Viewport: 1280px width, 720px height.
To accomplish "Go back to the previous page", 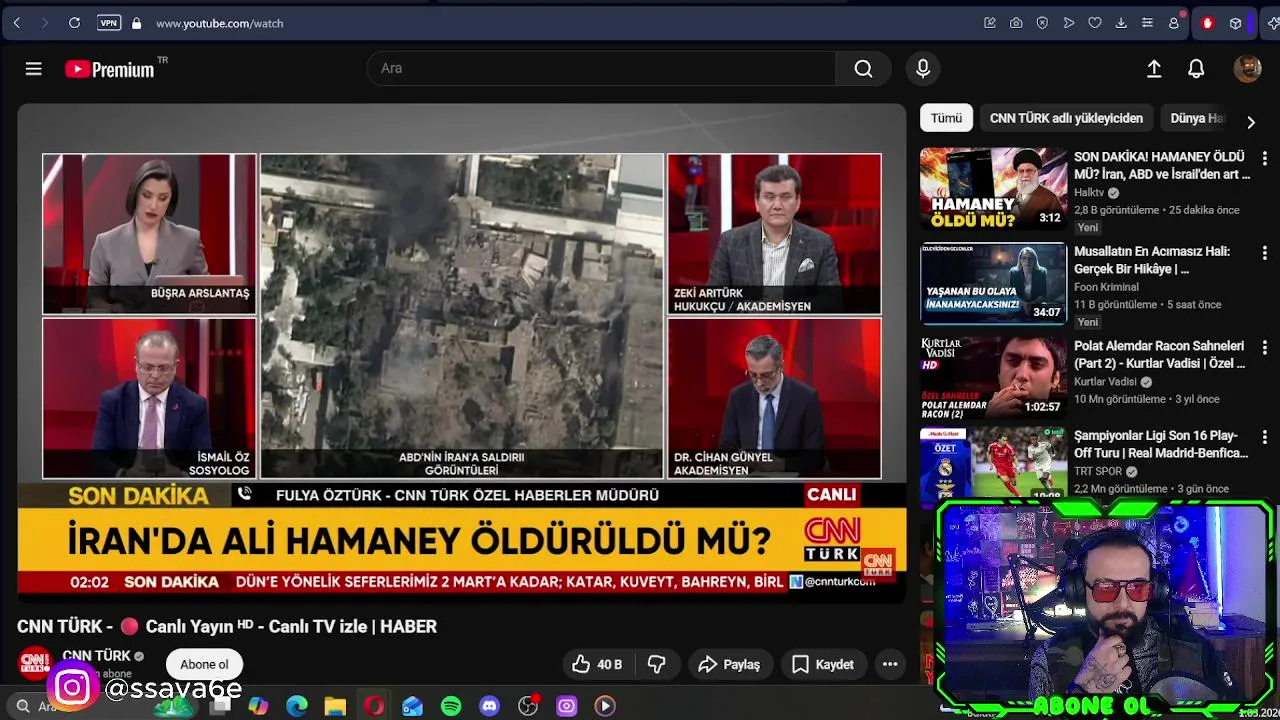I will pyautogui.click(x=17, y=23).
